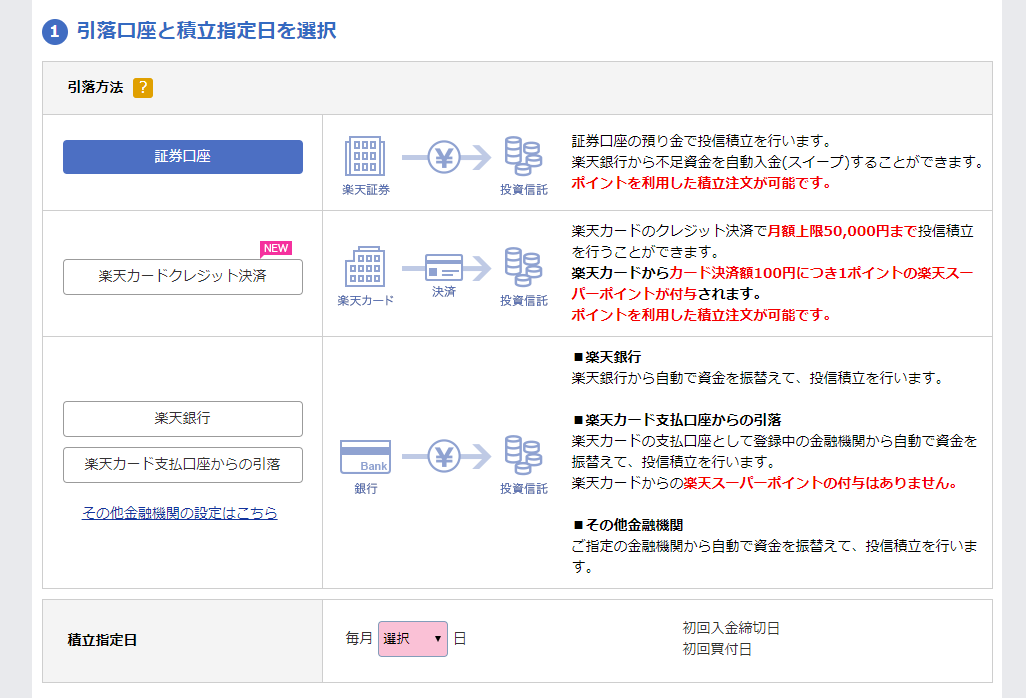
Task: Click the yen arrow icon in 証券口座 row
Action: (x=446, y=157)
